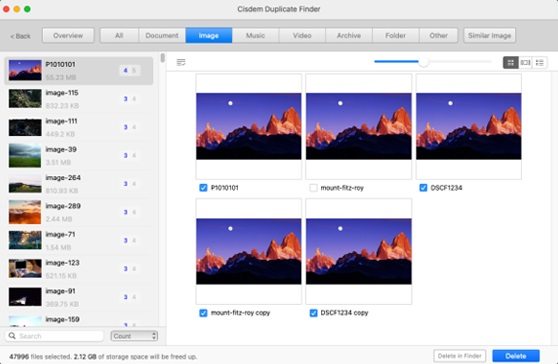Select the image-123 group in sidebar

tap(79, 269)
